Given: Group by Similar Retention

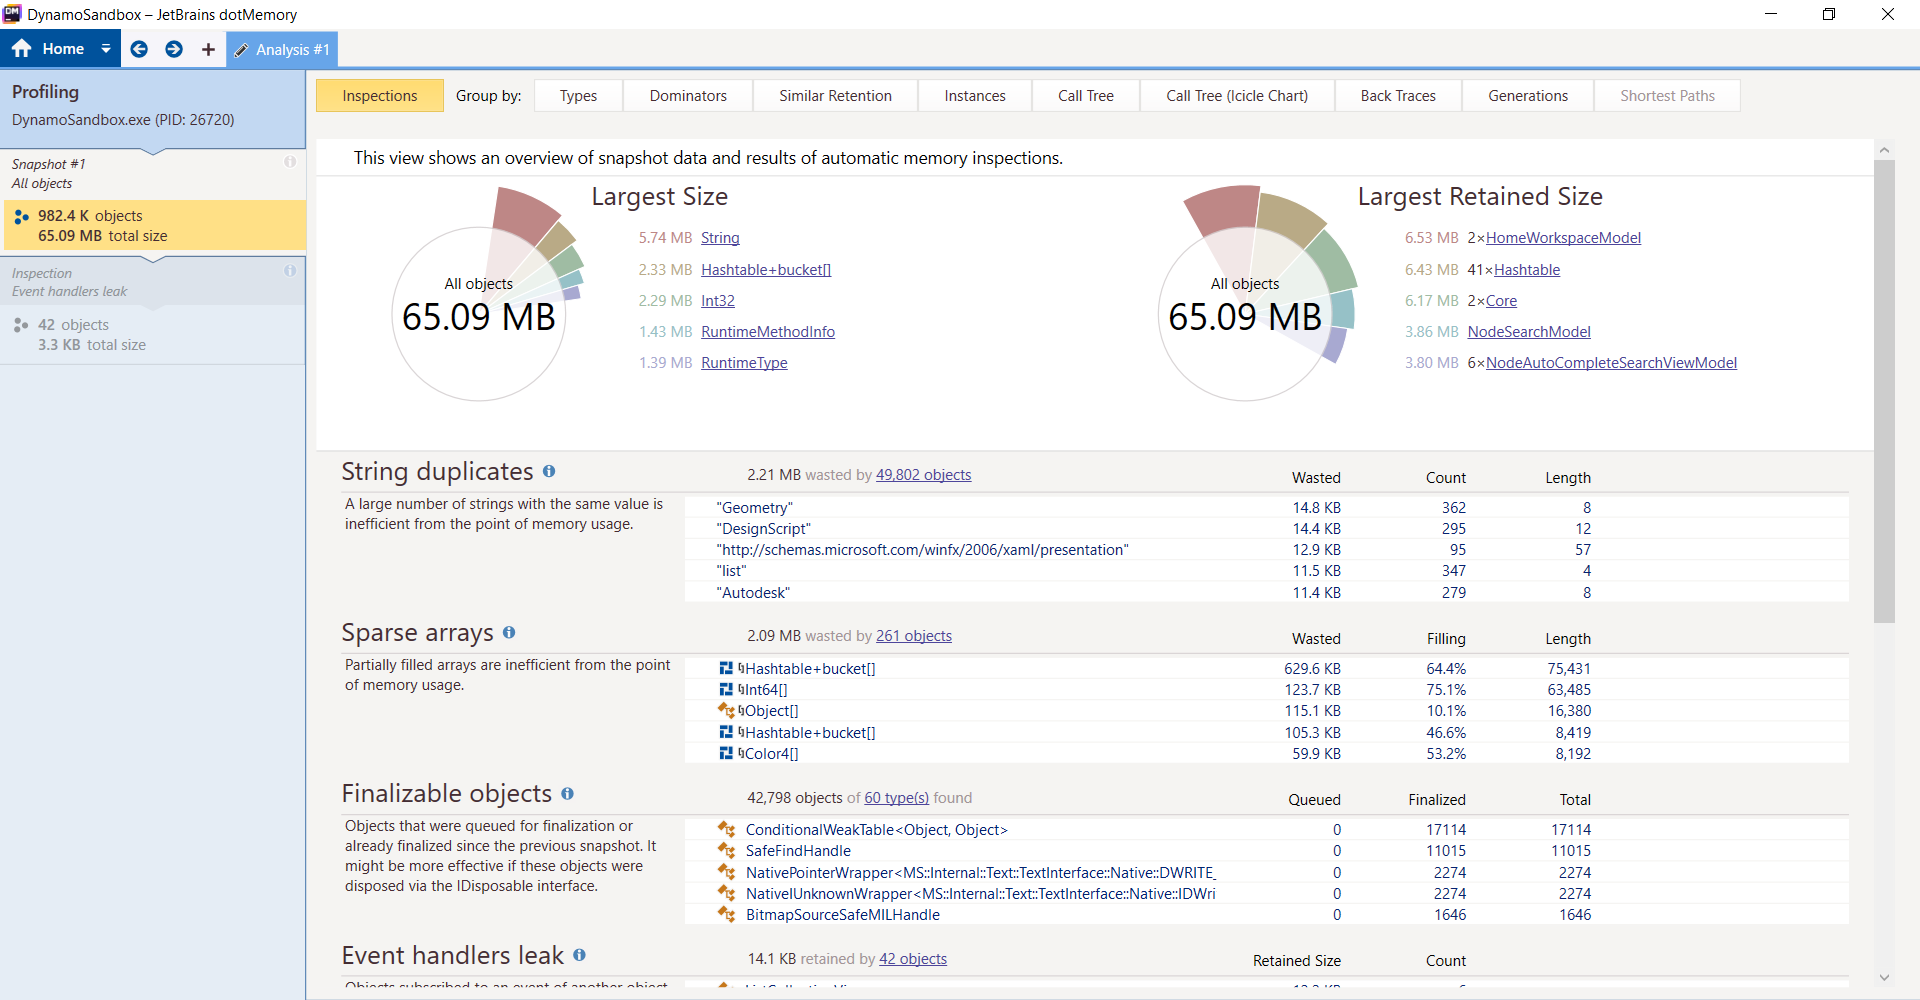Looking at the screenshot, I should 835,96.
